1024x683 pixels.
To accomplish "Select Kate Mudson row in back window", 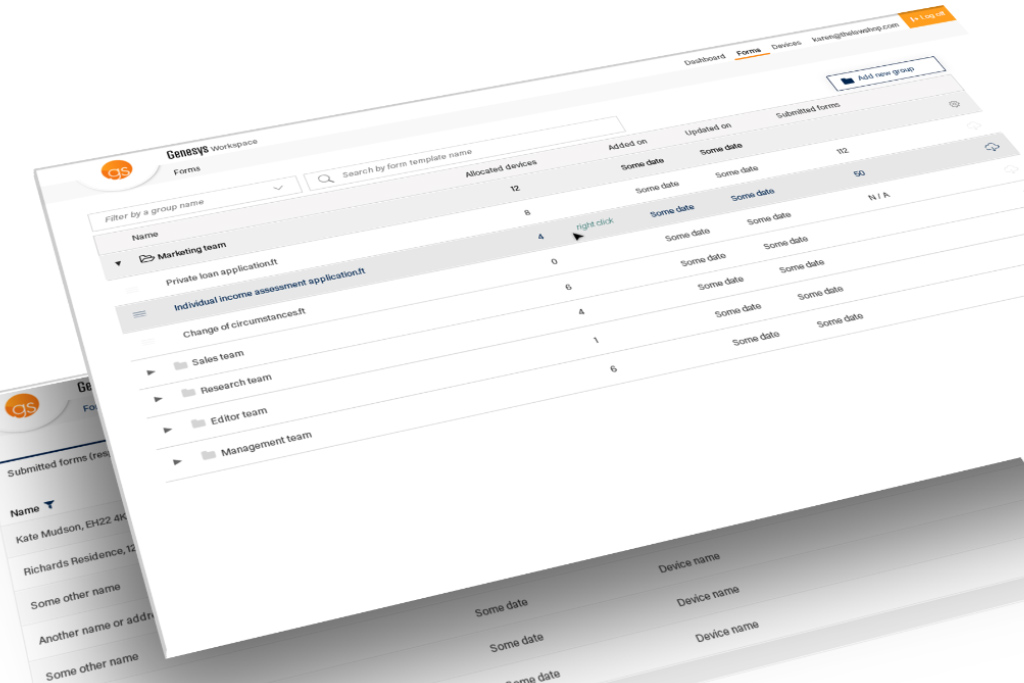I will 71,530.
